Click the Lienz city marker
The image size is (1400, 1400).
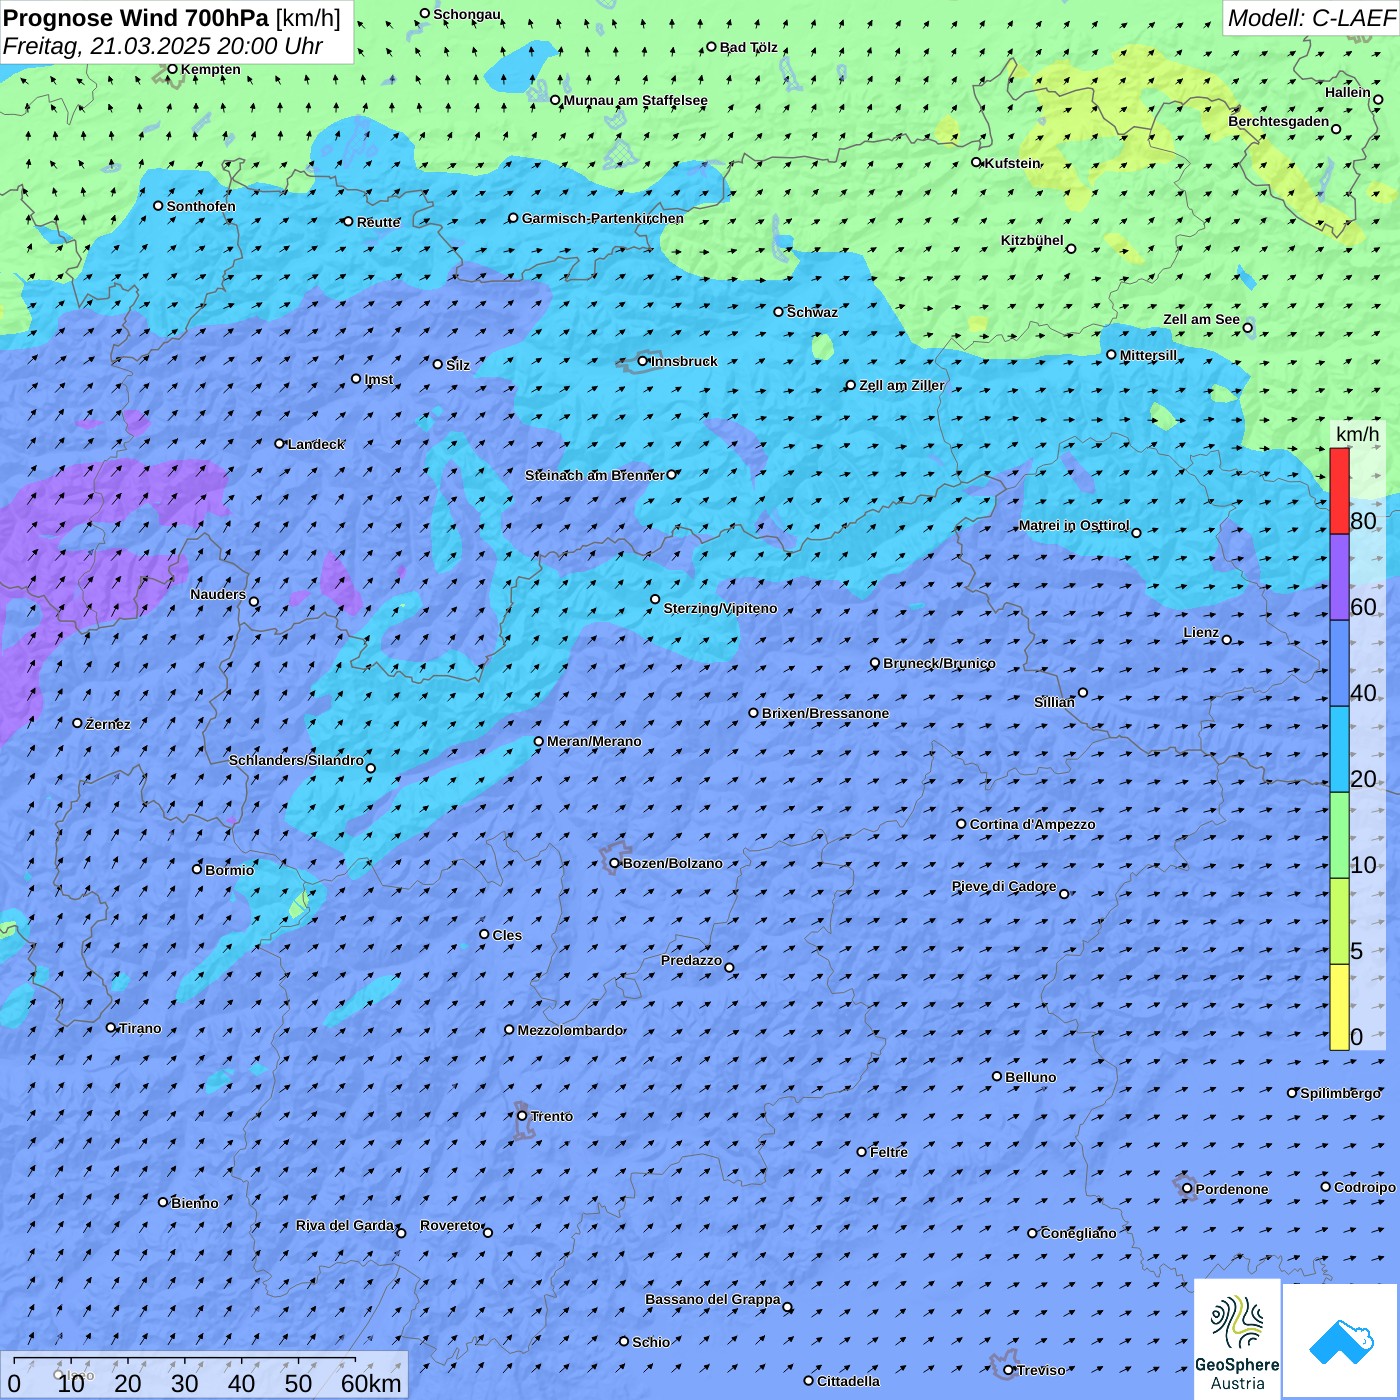coord(1227,640)
